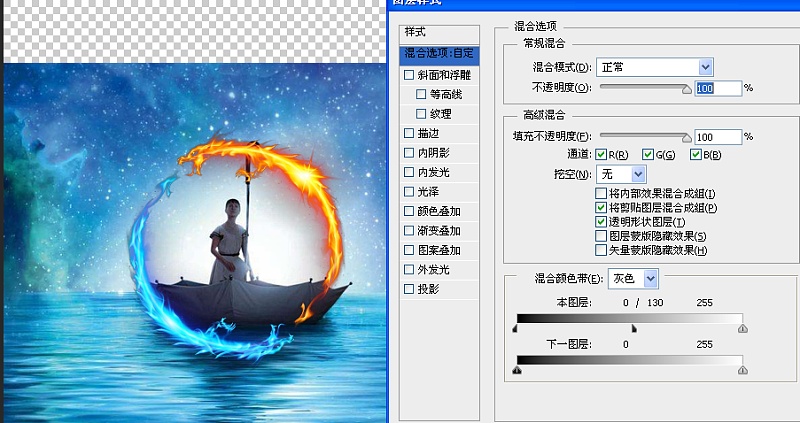This screenshot has height=423, width=800.
Task: Open the 挖空 dropdown showing 无
Action: (621, 175)
